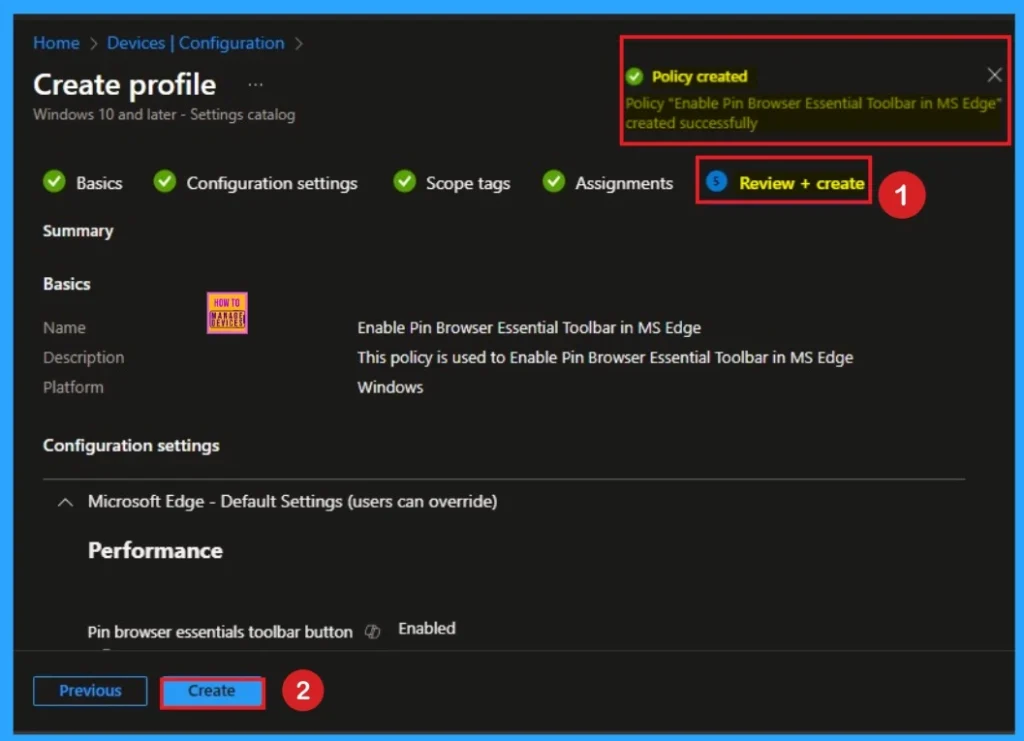Click the Description field label

[x=84, y=357]
